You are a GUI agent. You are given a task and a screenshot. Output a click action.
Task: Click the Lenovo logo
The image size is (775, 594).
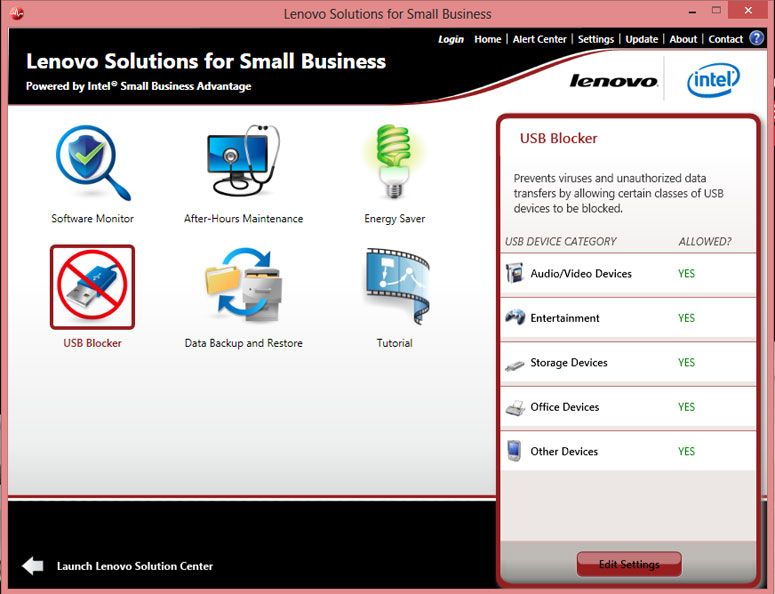click(613, 81)
